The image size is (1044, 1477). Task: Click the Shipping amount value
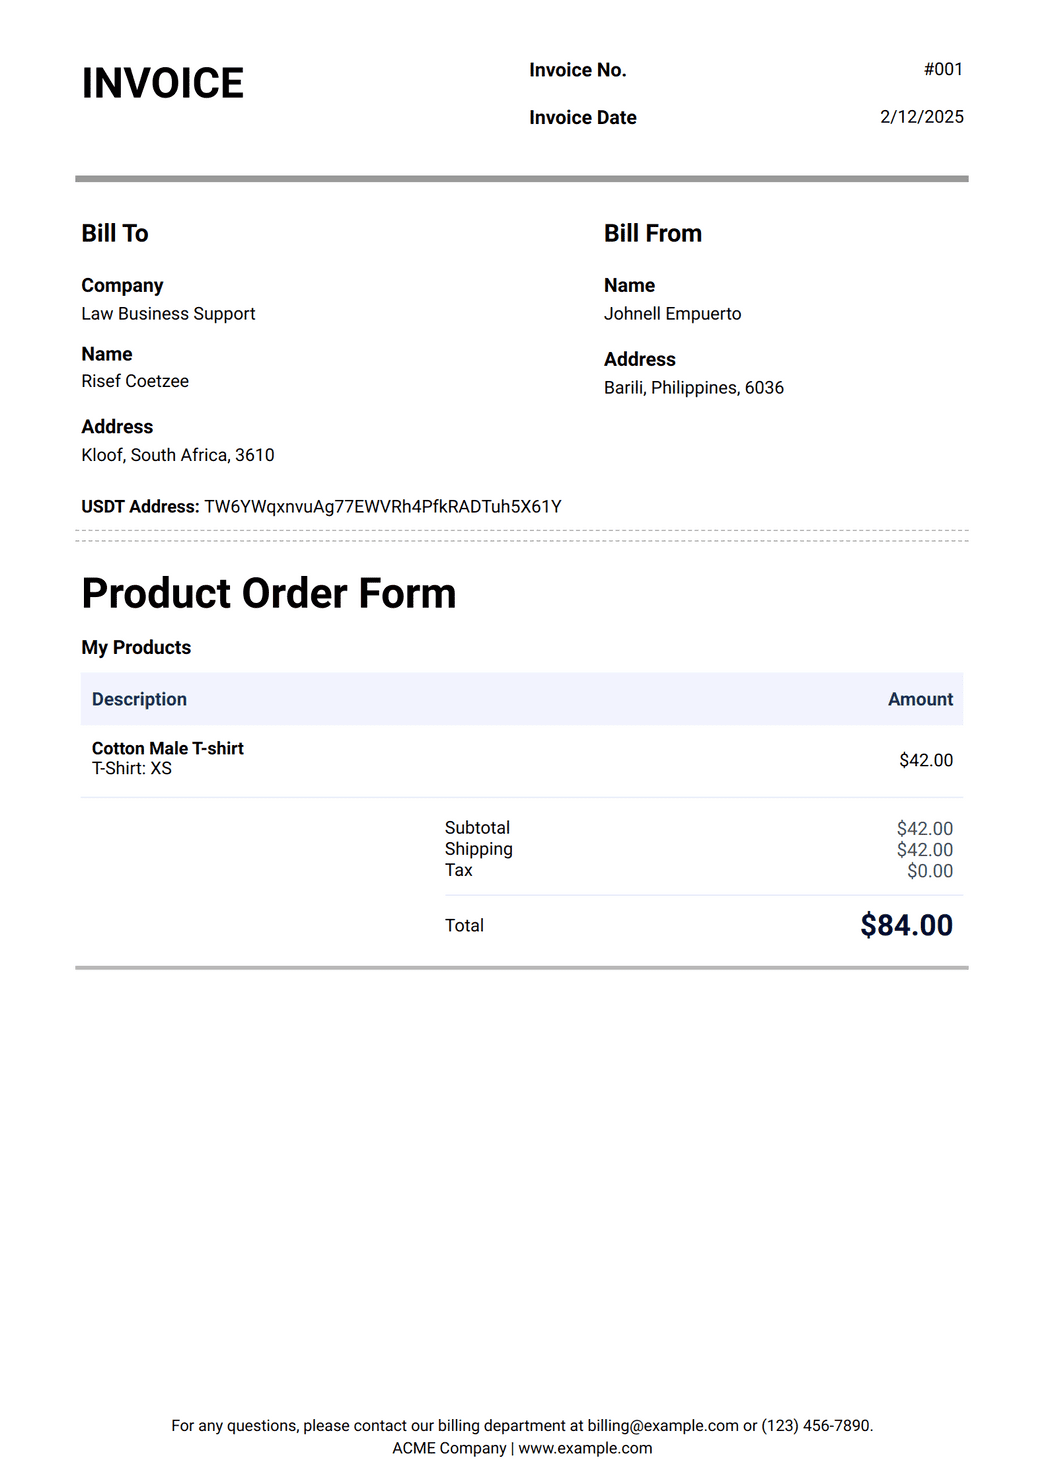(x=924, y=850)
